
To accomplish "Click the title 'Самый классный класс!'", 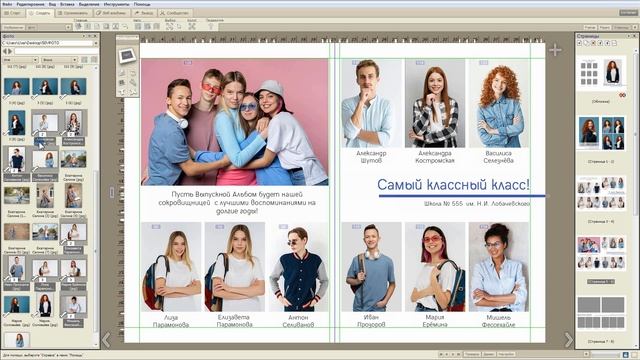I will click(x=453, y=185).
